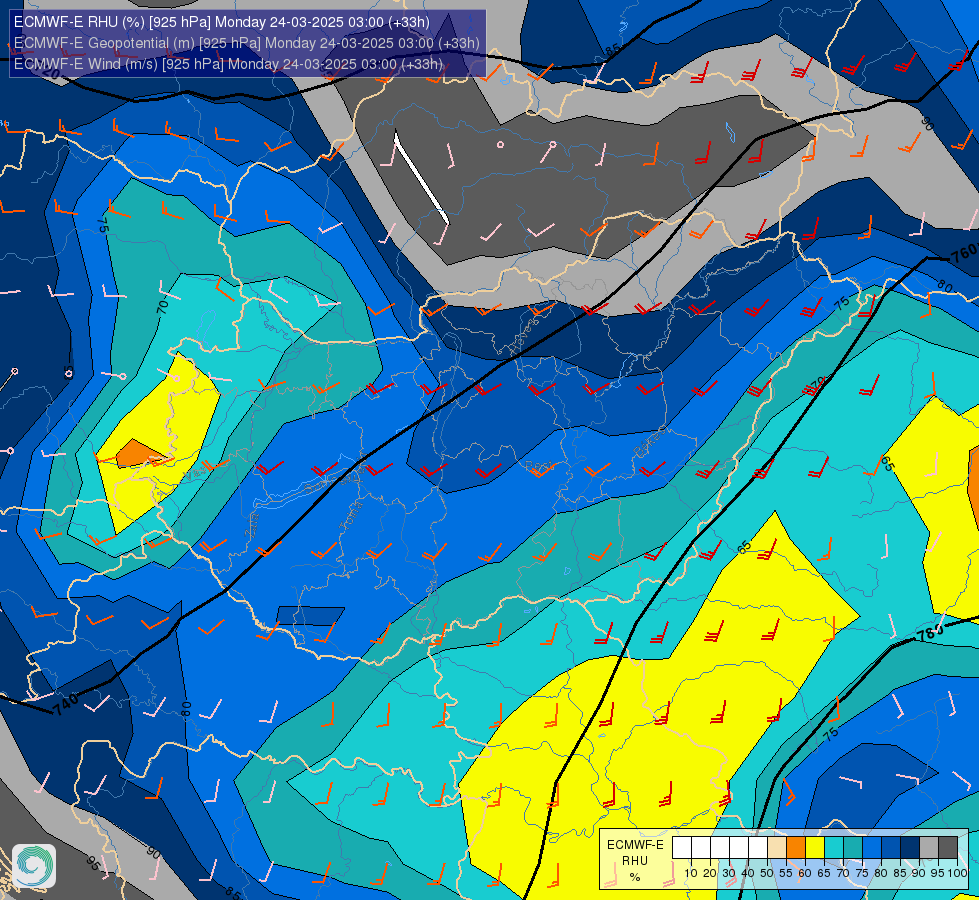
Task: Click the medium blue 80–85 legend swatch
Action: (x=891, y=847)
